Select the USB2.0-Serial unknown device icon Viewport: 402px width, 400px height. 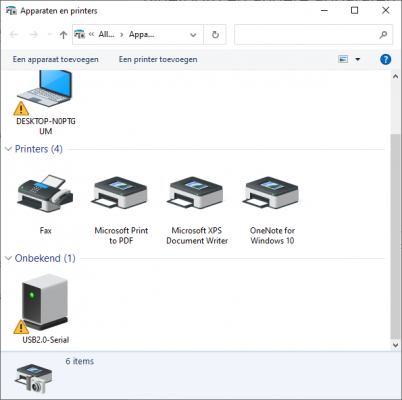tap(44, 302)
